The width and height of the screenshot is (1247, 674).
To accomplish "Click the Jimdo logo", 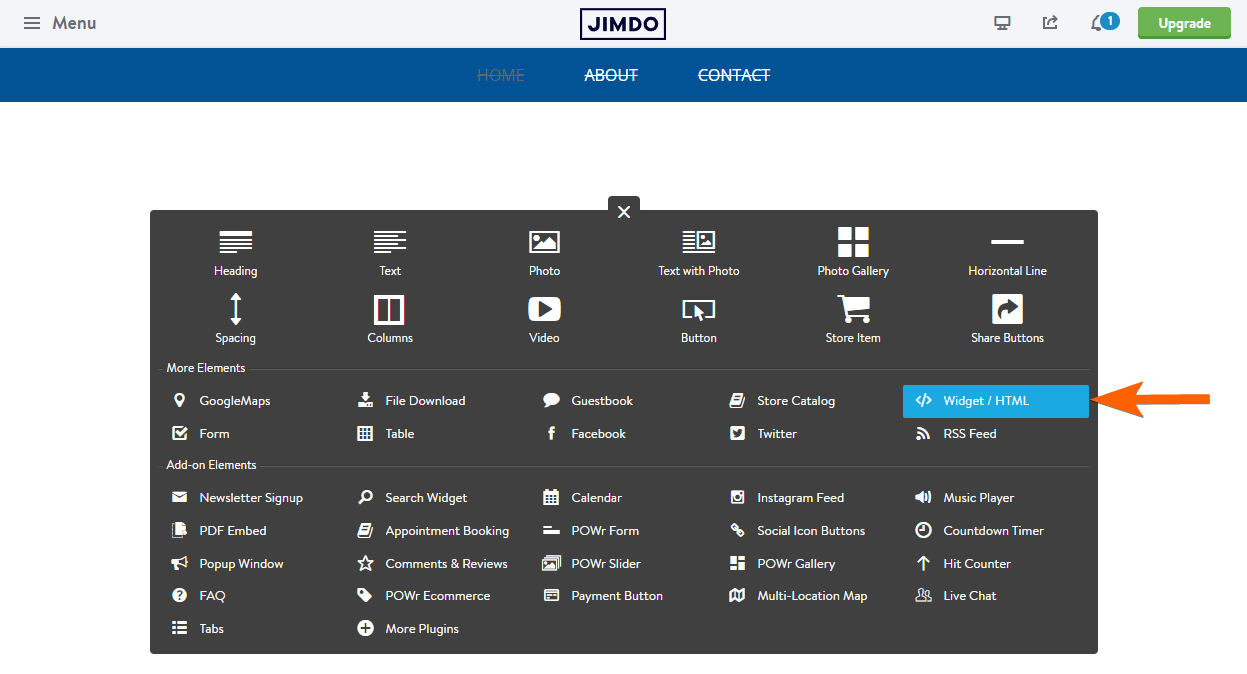I will tap(623, 24).
